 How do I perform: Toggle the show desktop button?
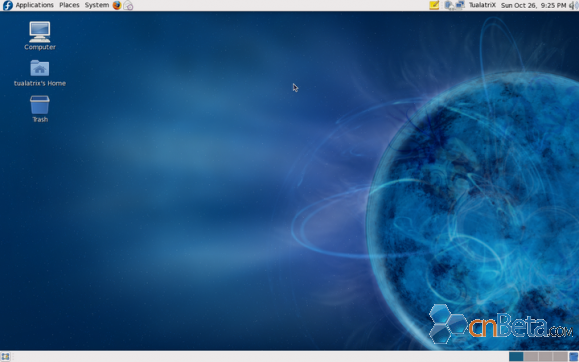[5, 356]
